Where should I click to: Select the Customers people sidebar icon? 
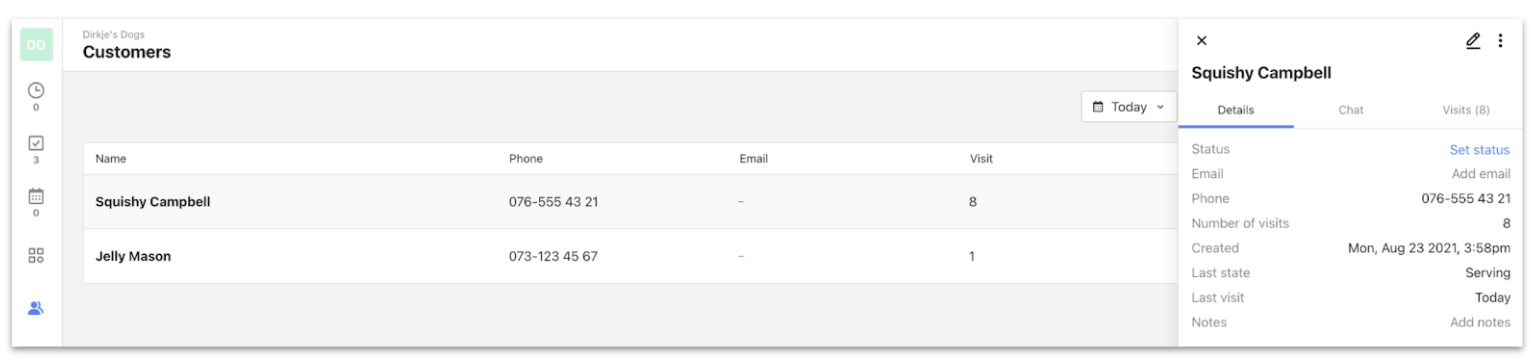tap(36, 308)
